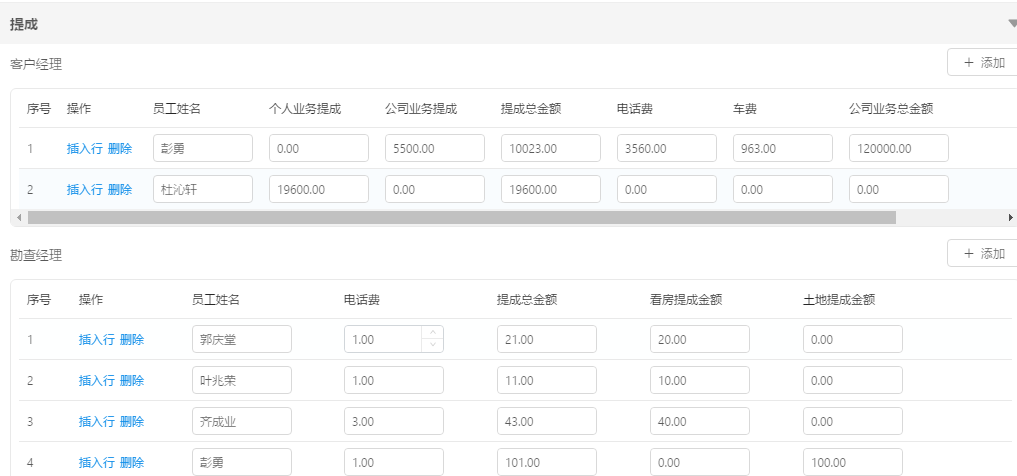The height and width of the screenshot is (476, 1017).
Task: Click 插入行 for 彭勇 in 客户经理 table
Action: 84,149
